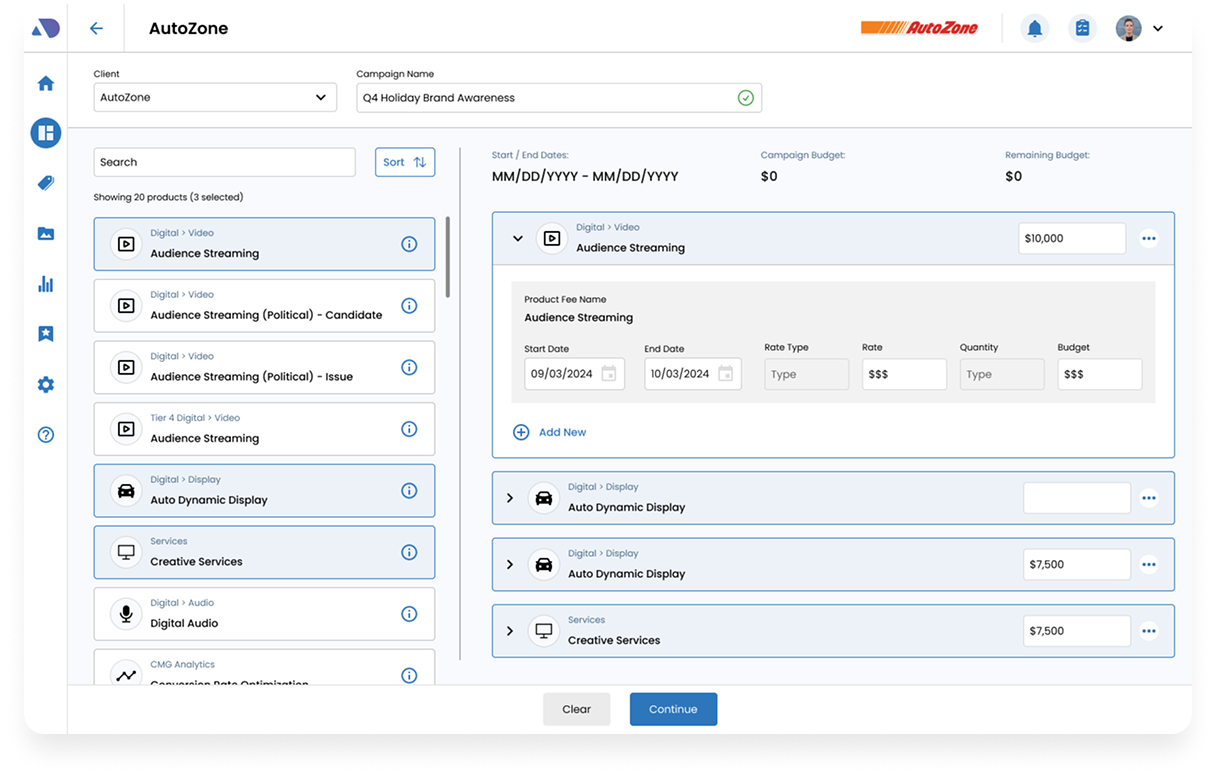Click the MM/DD/YYYY date range text
1216x778 pixels.
pos(585,176)
